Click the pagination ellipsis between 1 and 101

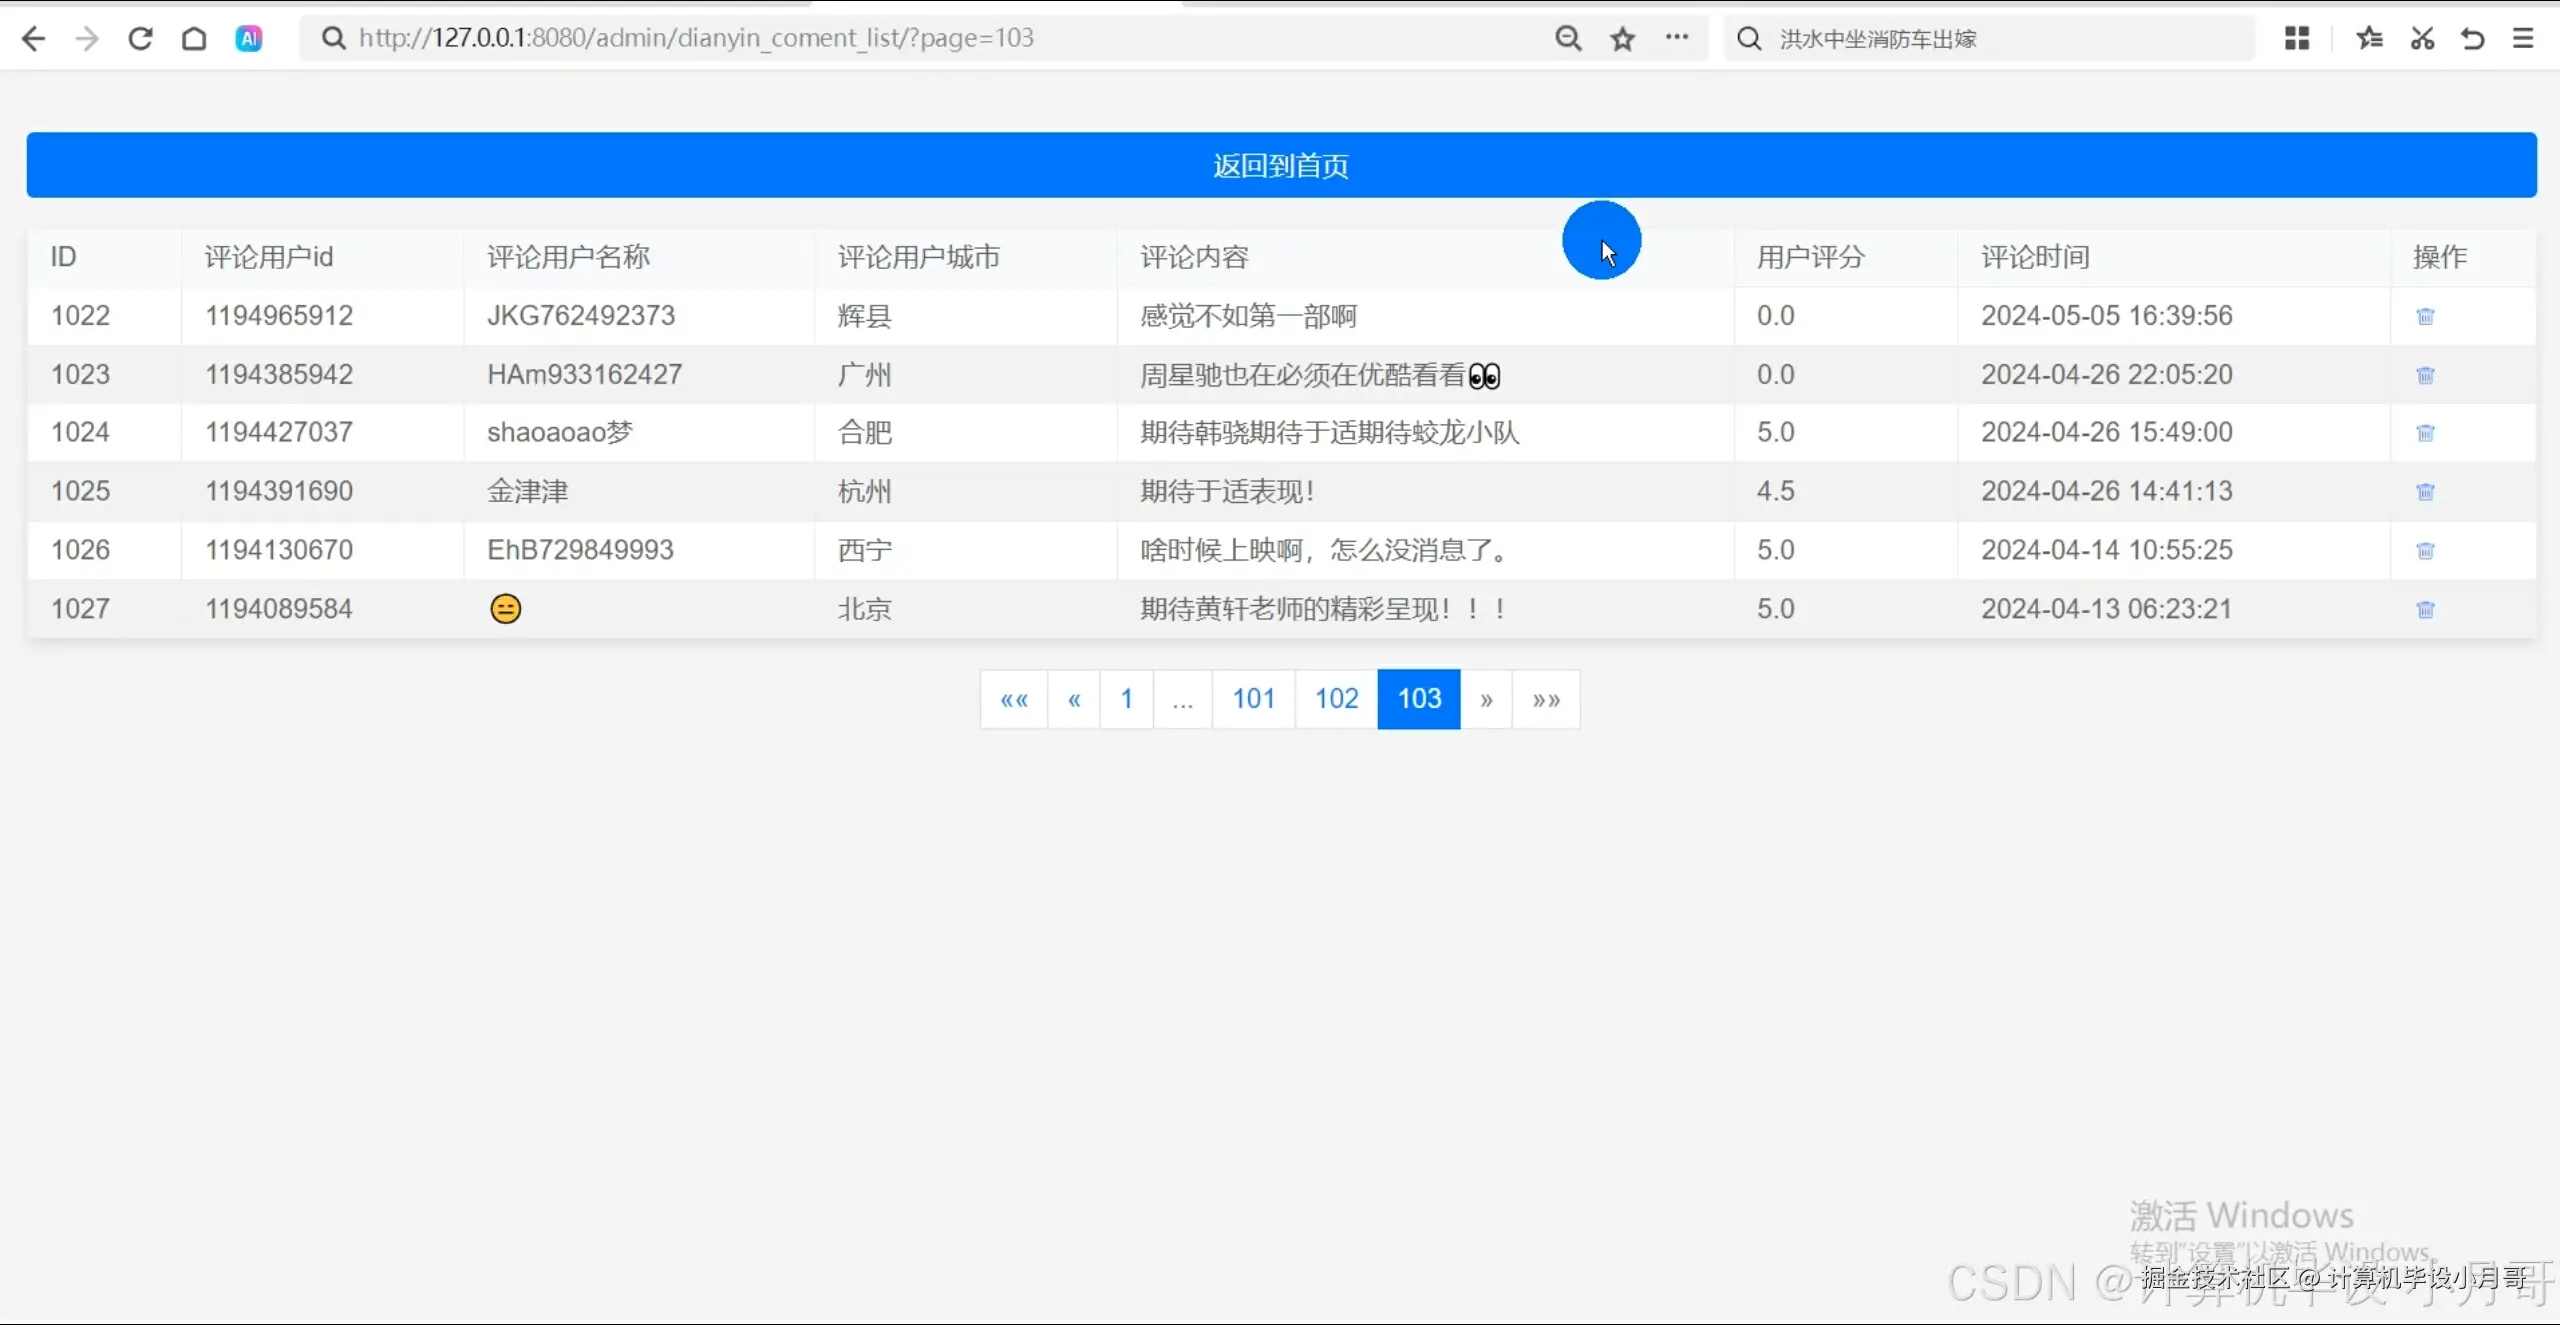pyautogui.click(x=1182, y=698)
